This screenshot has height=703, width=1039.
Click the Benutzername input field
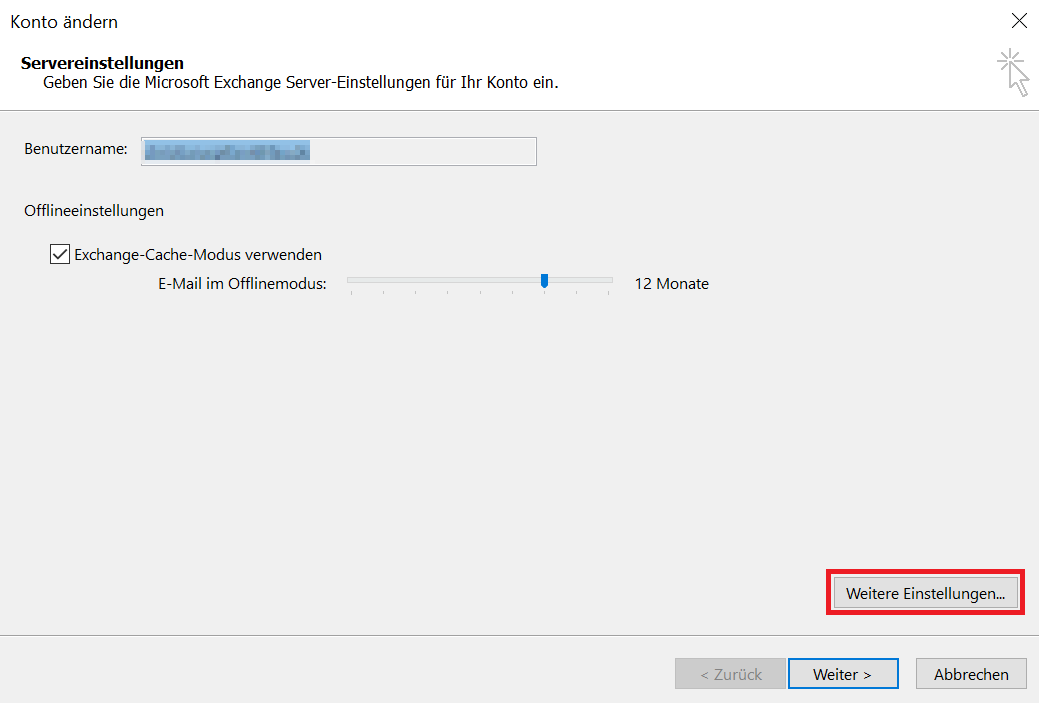point(339,151)
